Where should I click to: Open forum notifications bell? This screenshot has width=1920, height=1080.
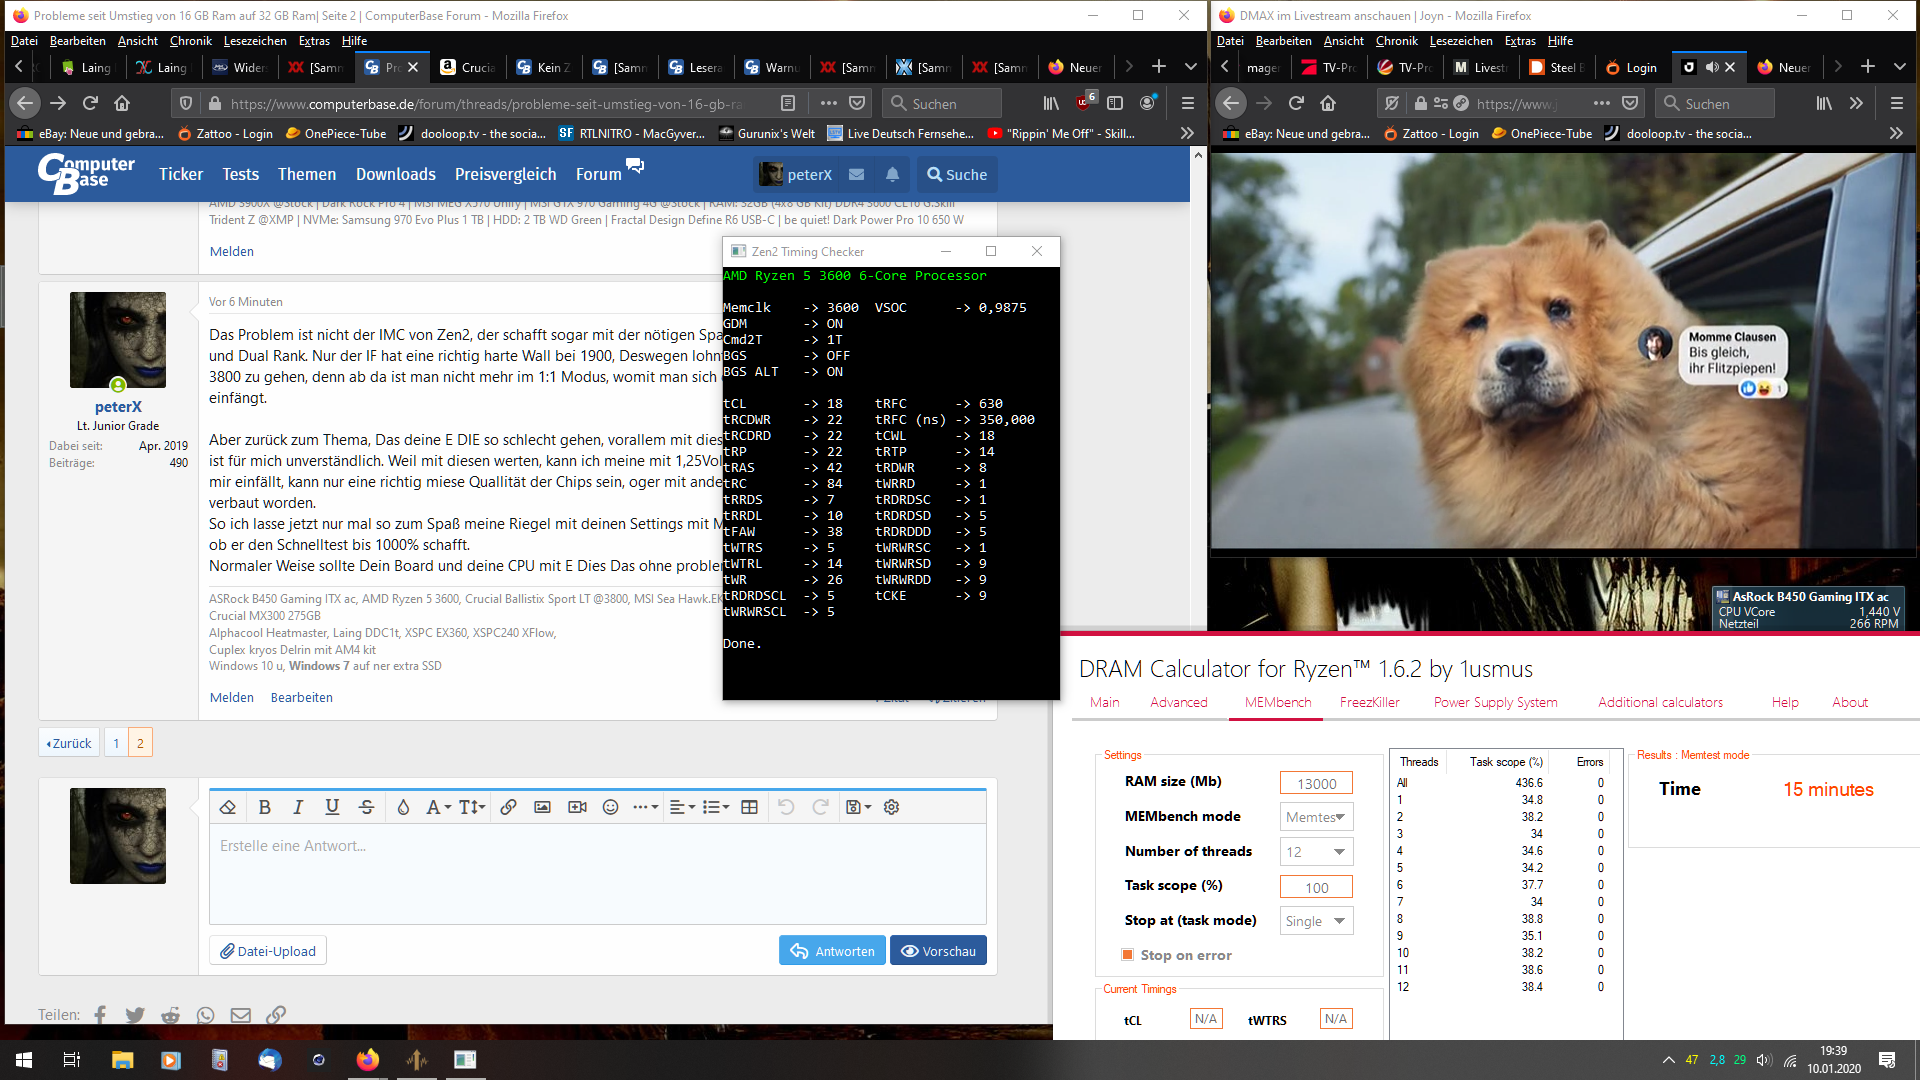pyautogui.click(x=892, y=175)
